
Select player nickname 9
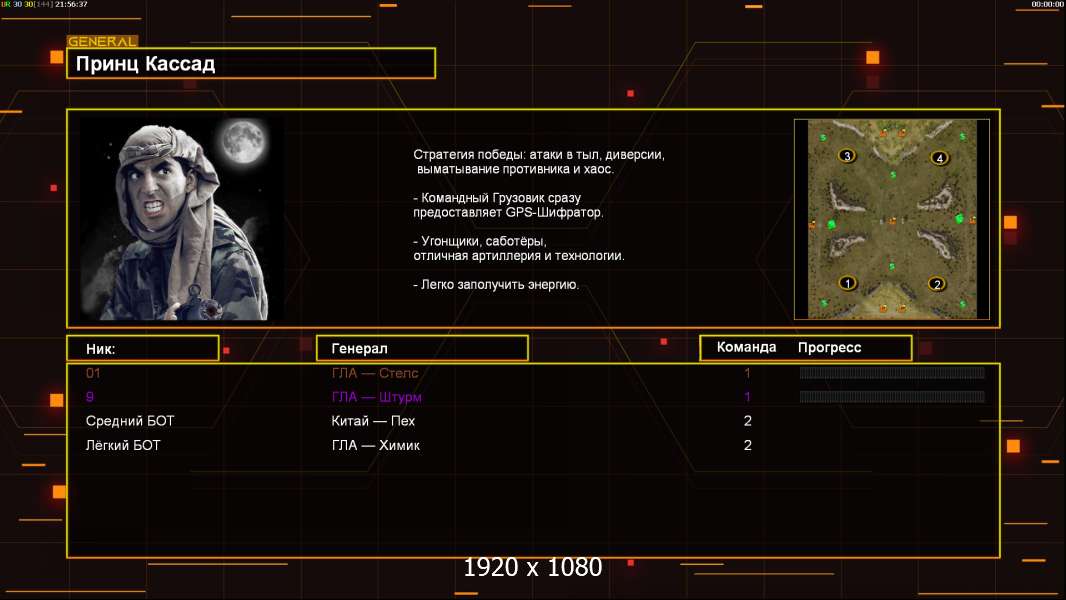pyautogui.click(x=90, y=397)
